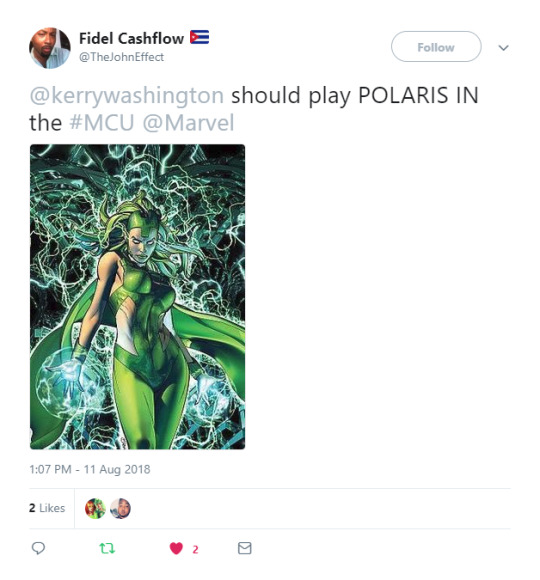This screenshot has height=580, width=540.
Task: View the 2 Likes list
Action: tap(47, 508)
